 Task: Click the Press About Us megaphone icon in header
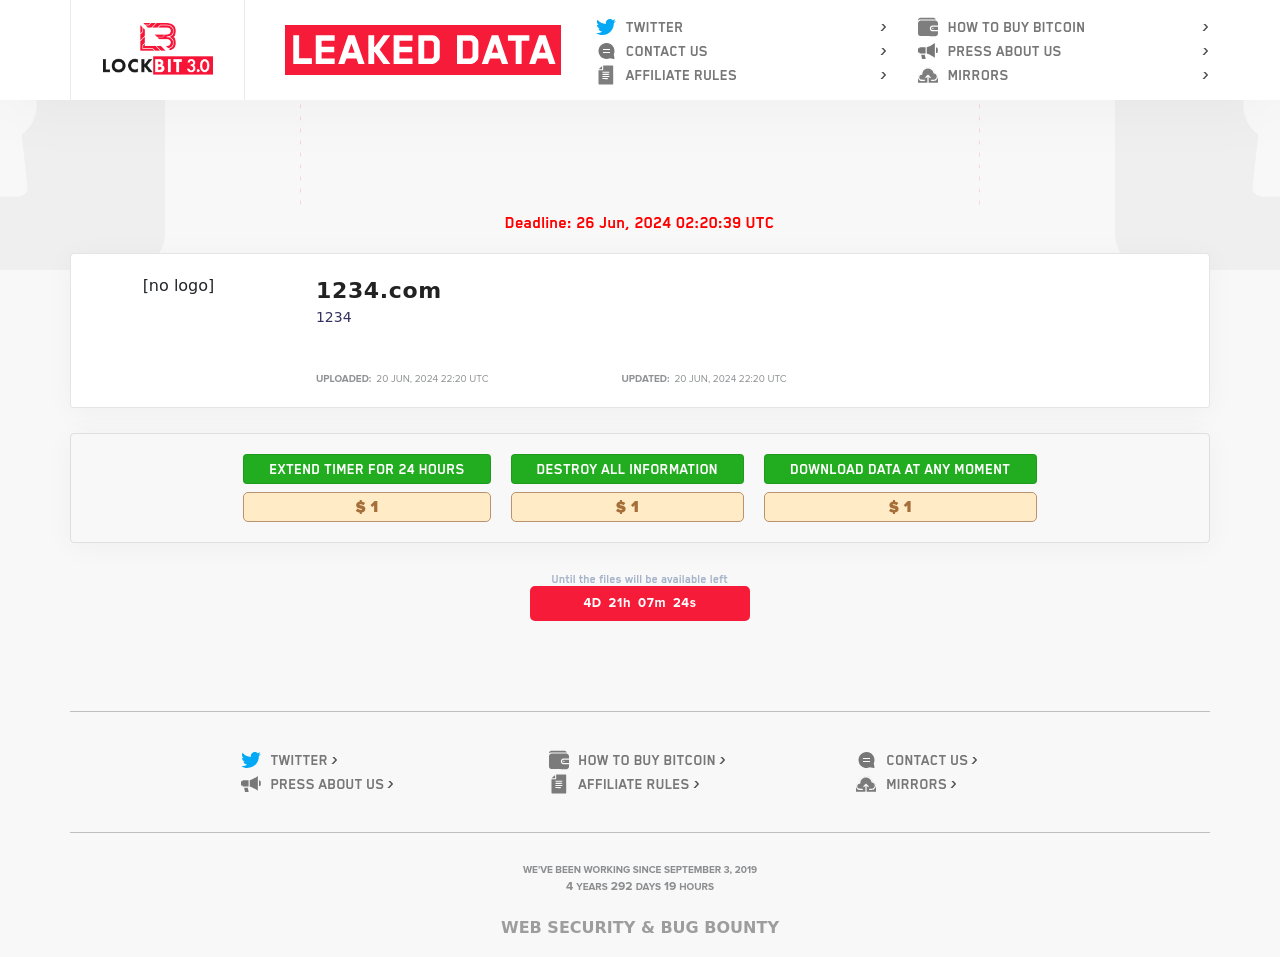click(928, 51)
